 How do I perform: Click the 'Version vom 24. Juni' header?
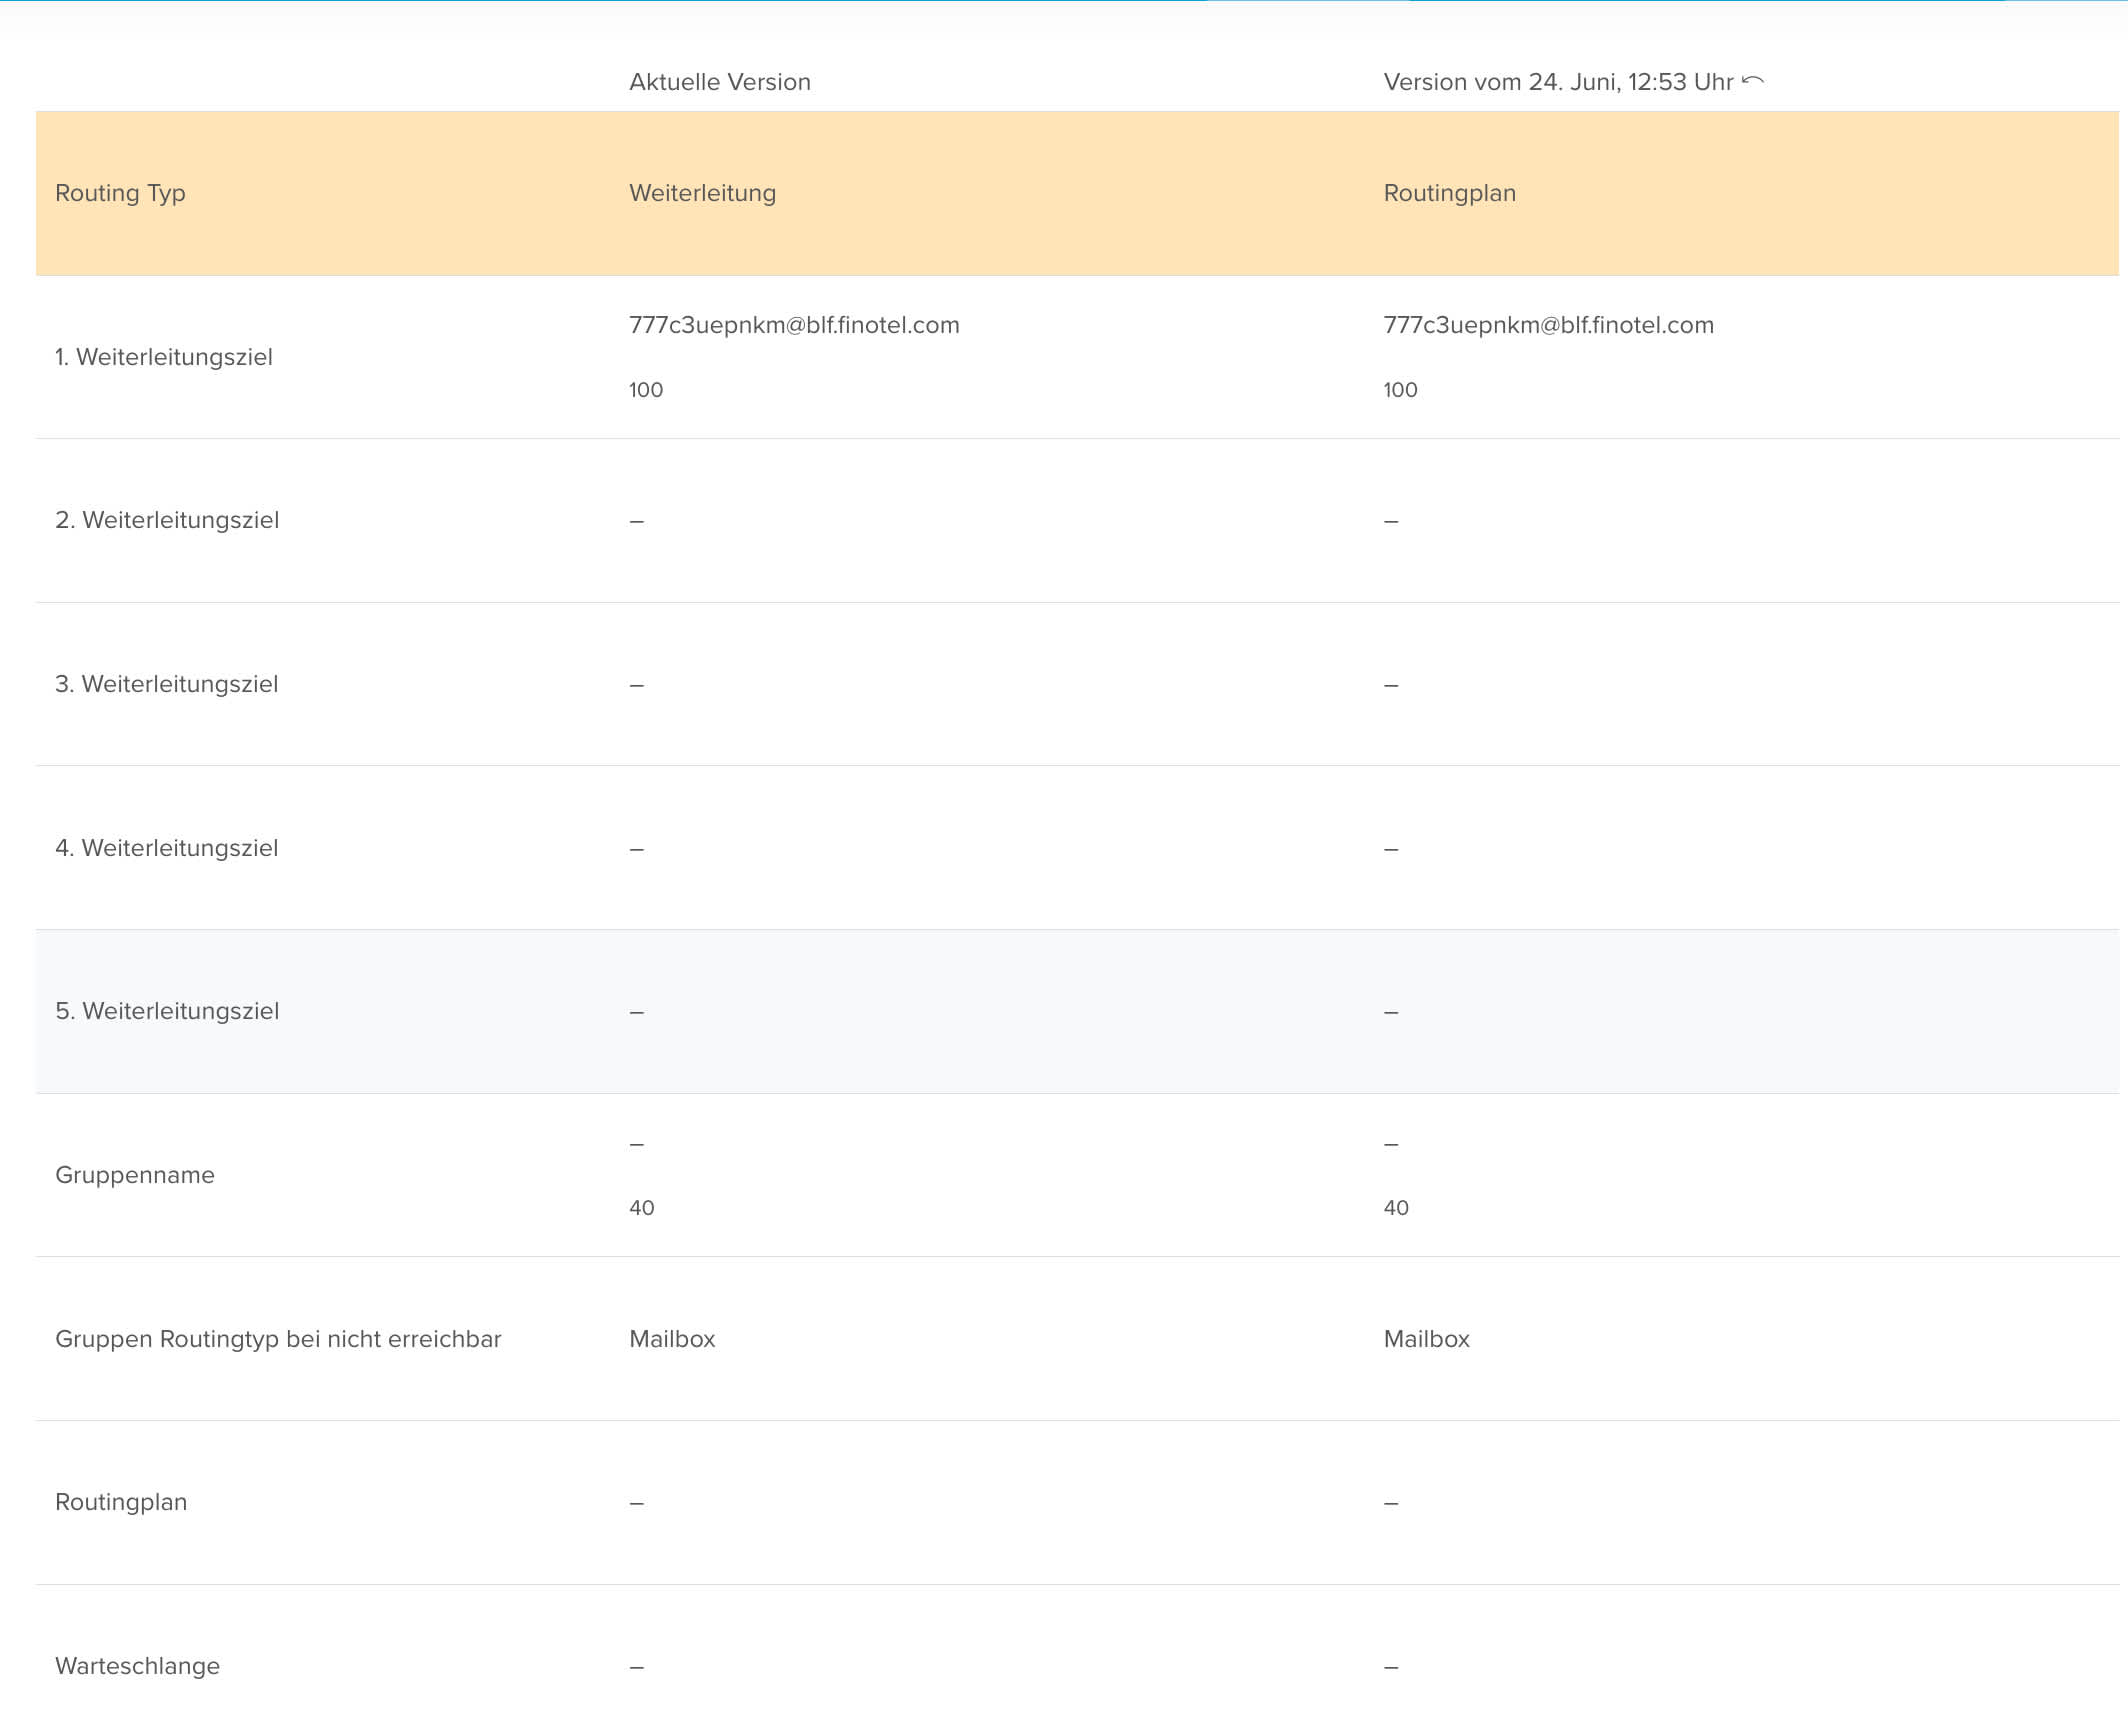click(x=1557, y=82)
